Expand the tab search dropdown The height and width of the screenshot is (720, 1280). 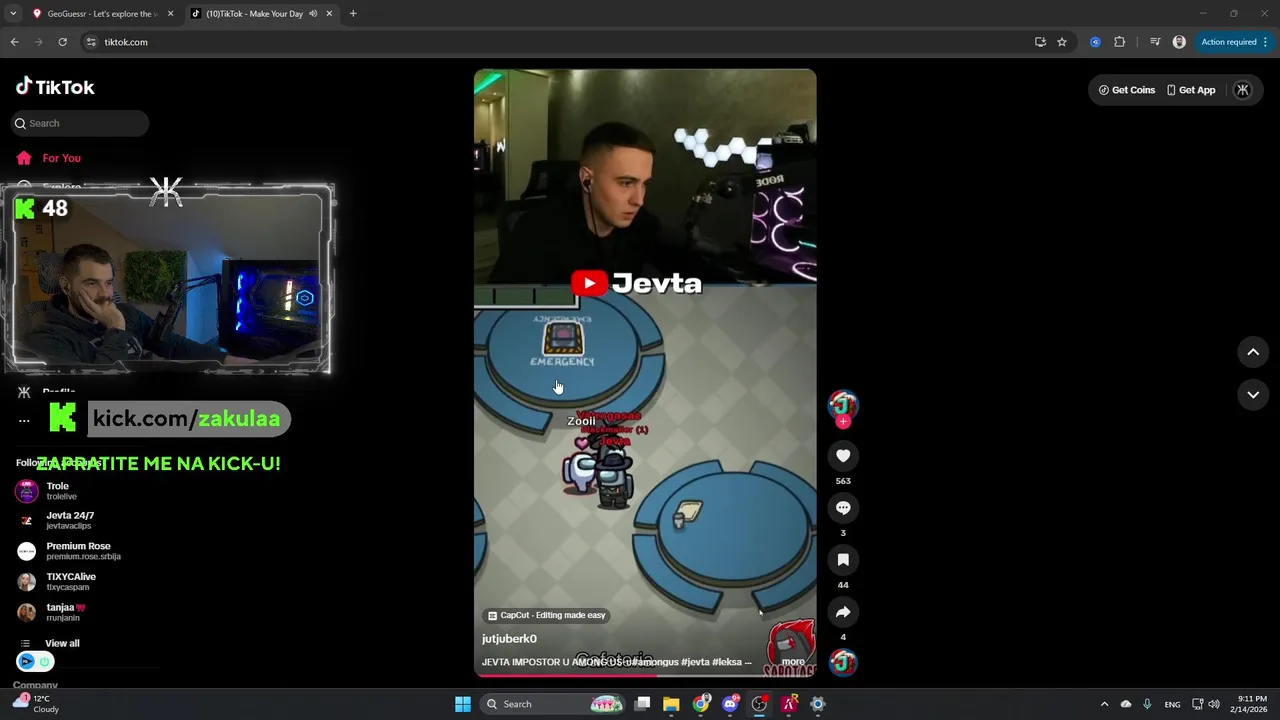13,14
